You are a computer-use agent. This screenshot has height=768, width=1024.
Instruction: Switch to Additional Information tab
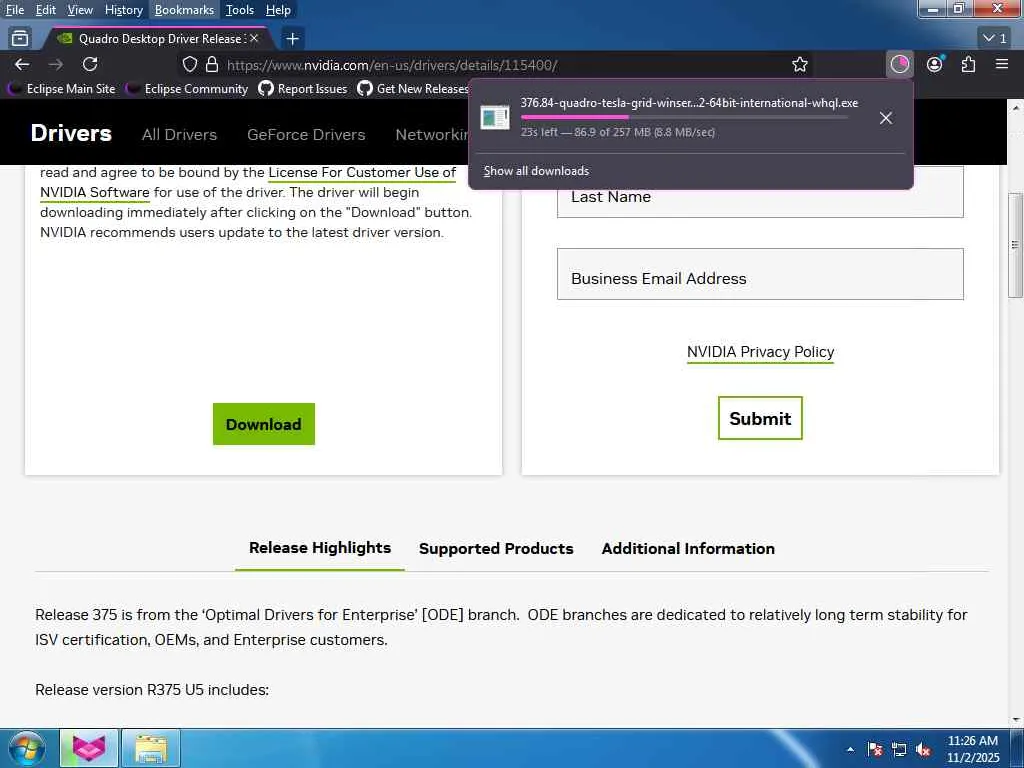(688, 549)
